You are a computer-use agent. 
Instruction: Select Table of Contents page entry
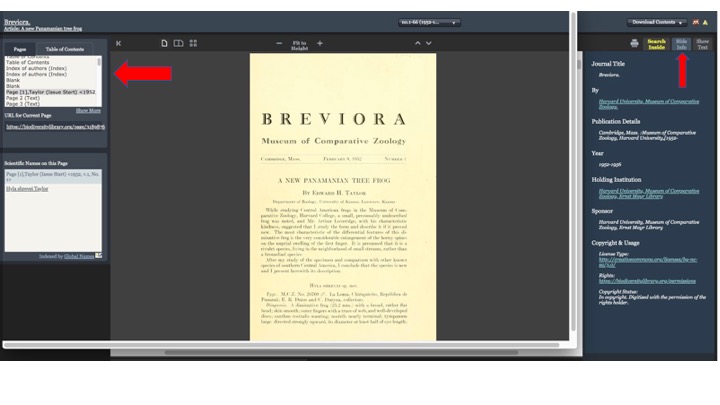(x=28, y=62)
